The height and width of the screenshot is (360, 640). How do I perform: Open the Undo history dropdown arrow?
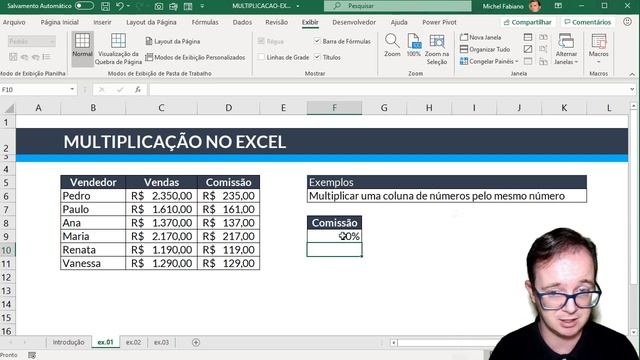pos(128,6)
